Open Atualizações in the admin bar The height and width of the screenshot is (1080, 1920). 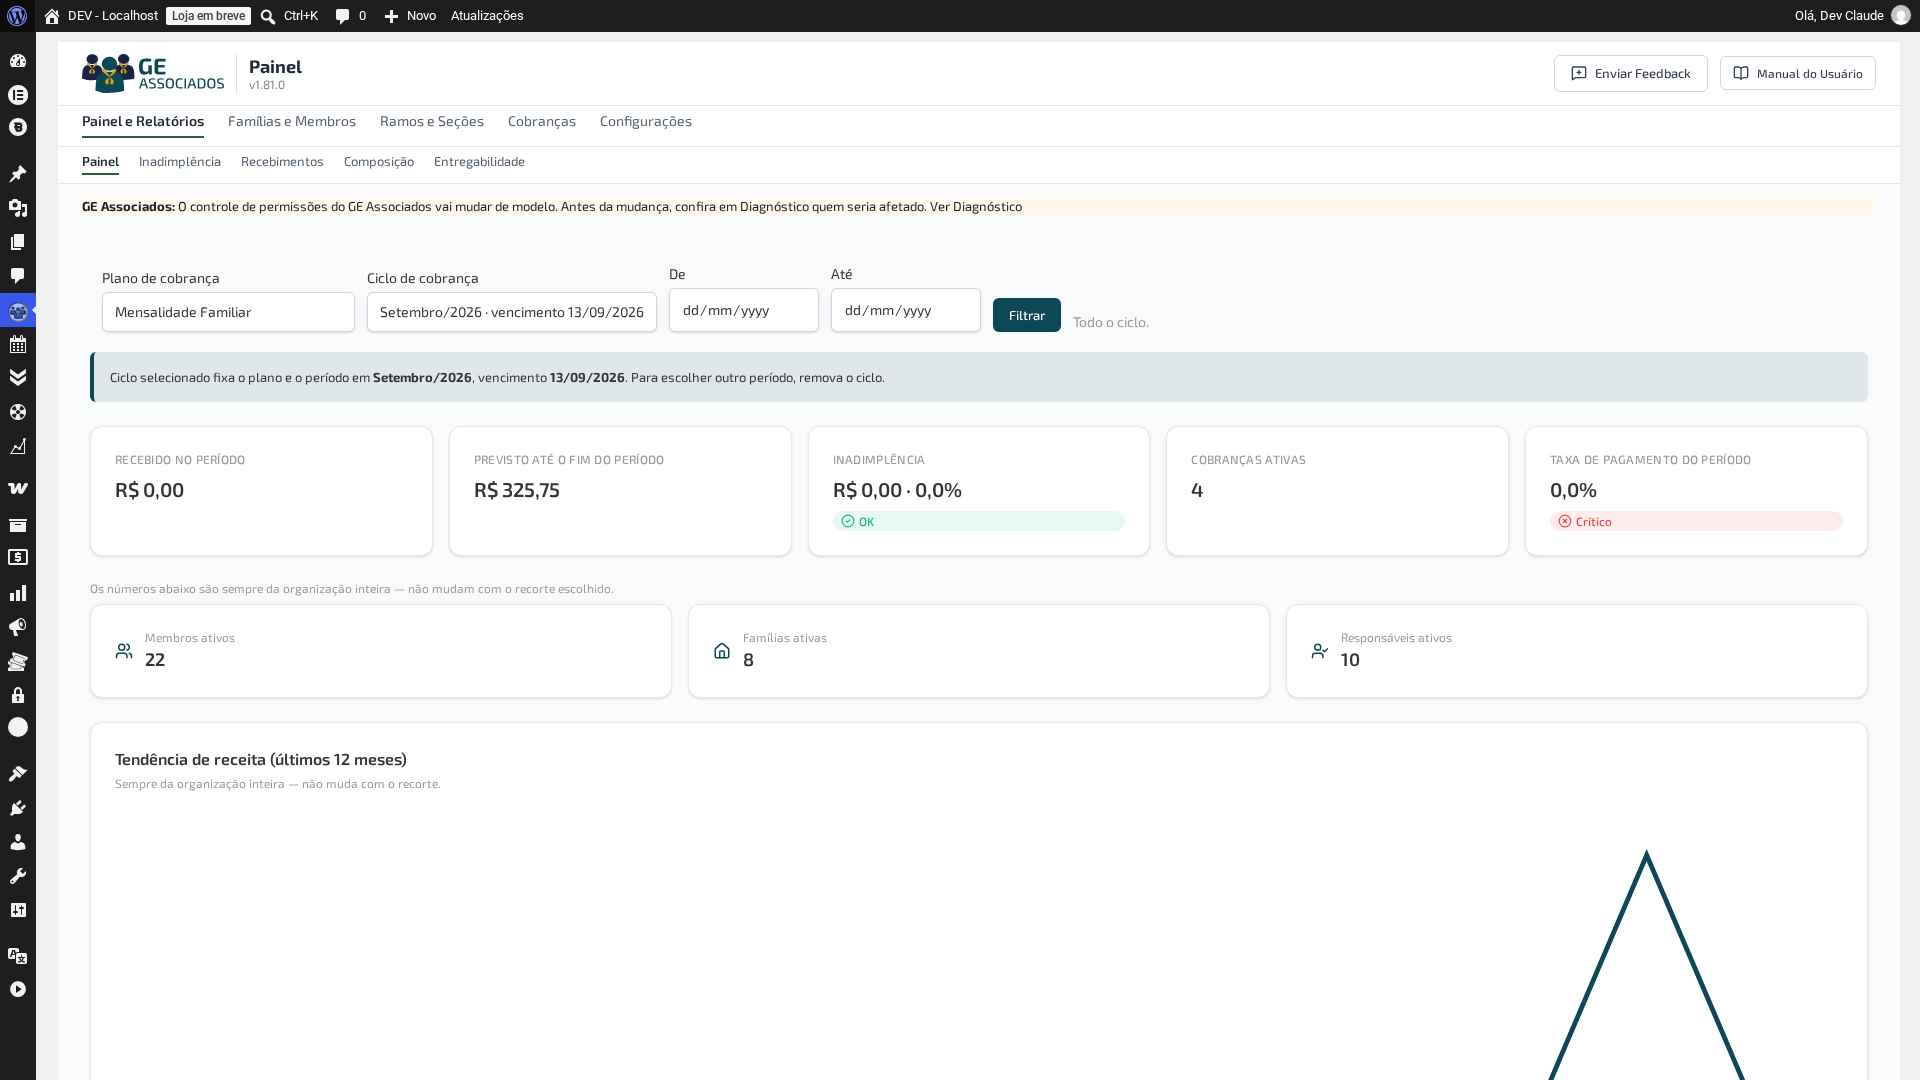[x=487, y=16]
